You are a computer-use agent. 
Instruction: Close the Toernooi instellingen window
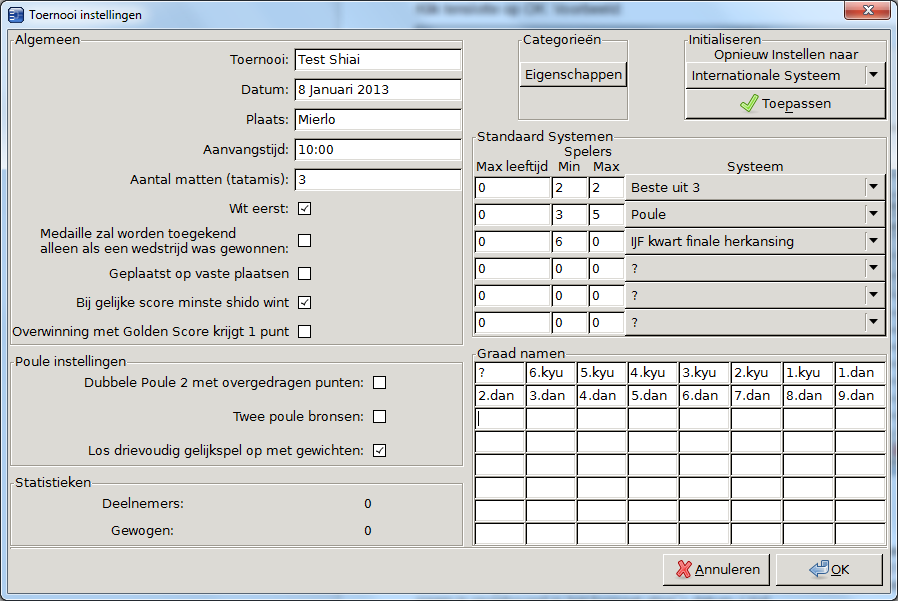(x=865, y=12)
